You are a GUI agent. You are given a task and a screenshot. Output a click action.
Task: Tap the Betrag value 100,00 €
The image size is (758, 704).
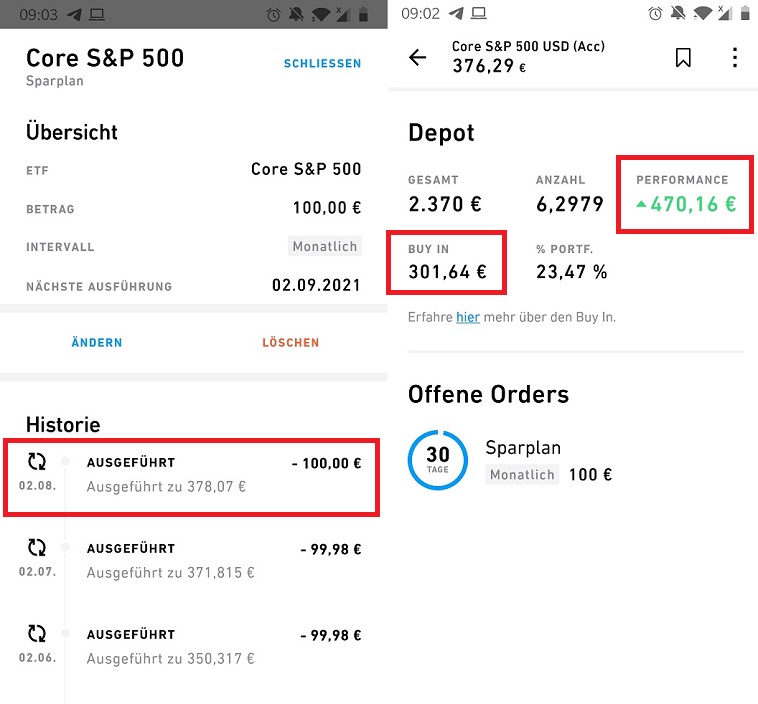(327, 208)
